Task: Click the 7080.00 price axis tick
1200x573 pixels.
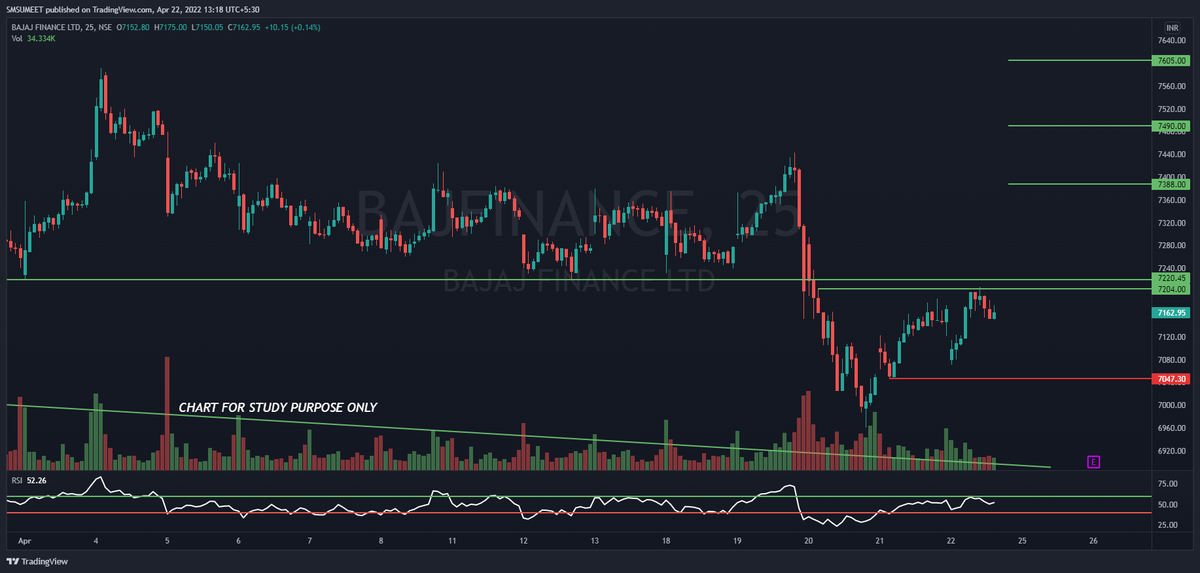Action: pyautogui.click(x=1172, y=360)
